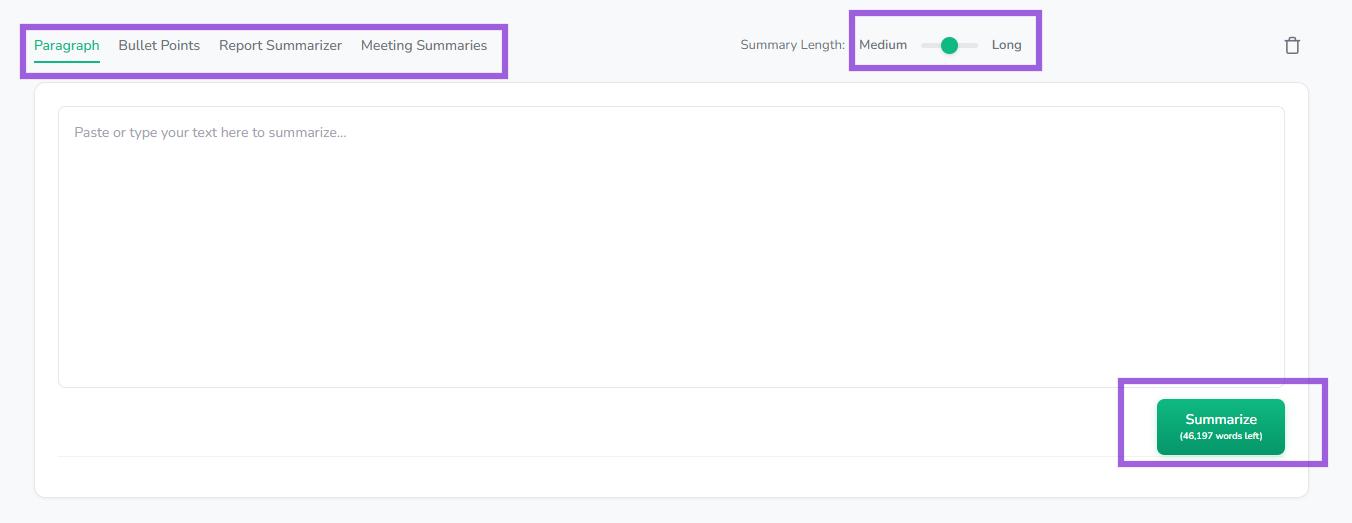
Task: Click the word "Summarize" on the green button
Action: coord(1220,419)
